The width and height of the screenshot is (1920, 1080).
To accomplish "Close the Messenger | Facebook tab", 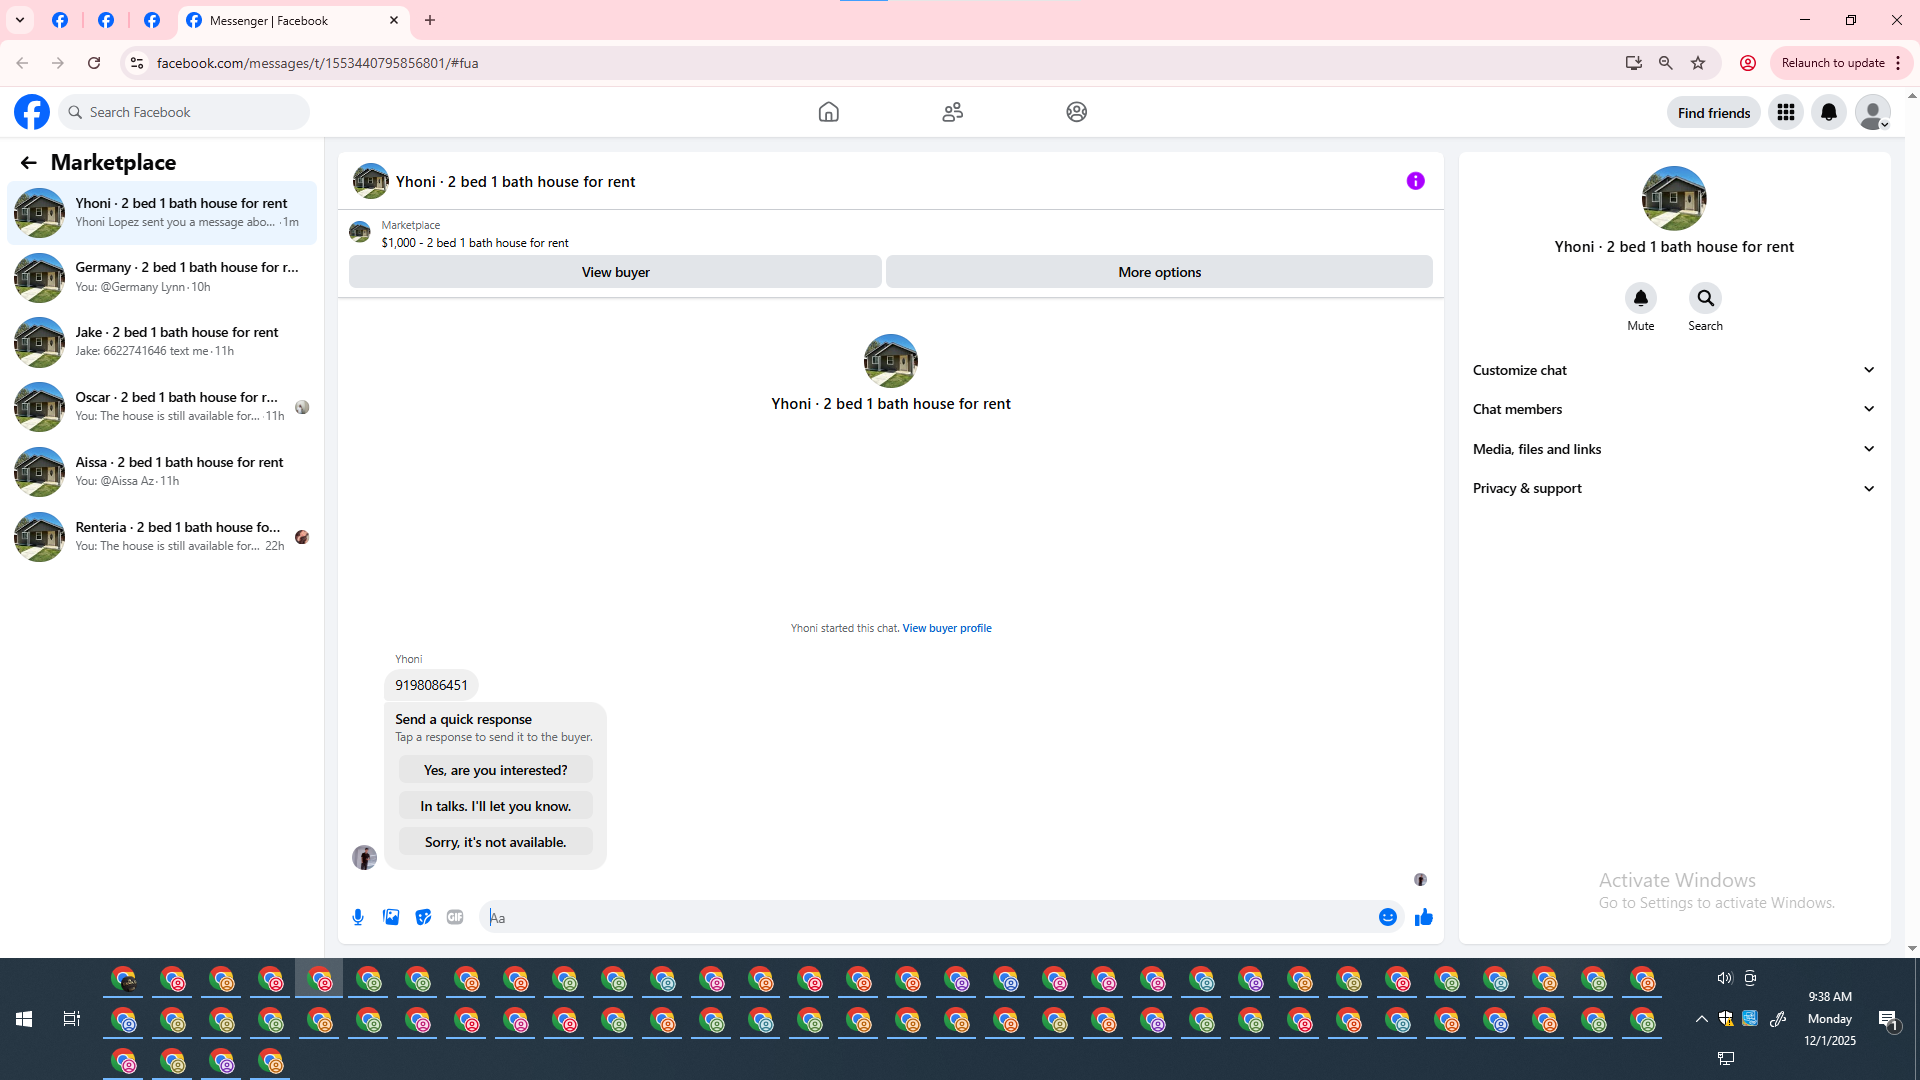I will click(394, 20).
